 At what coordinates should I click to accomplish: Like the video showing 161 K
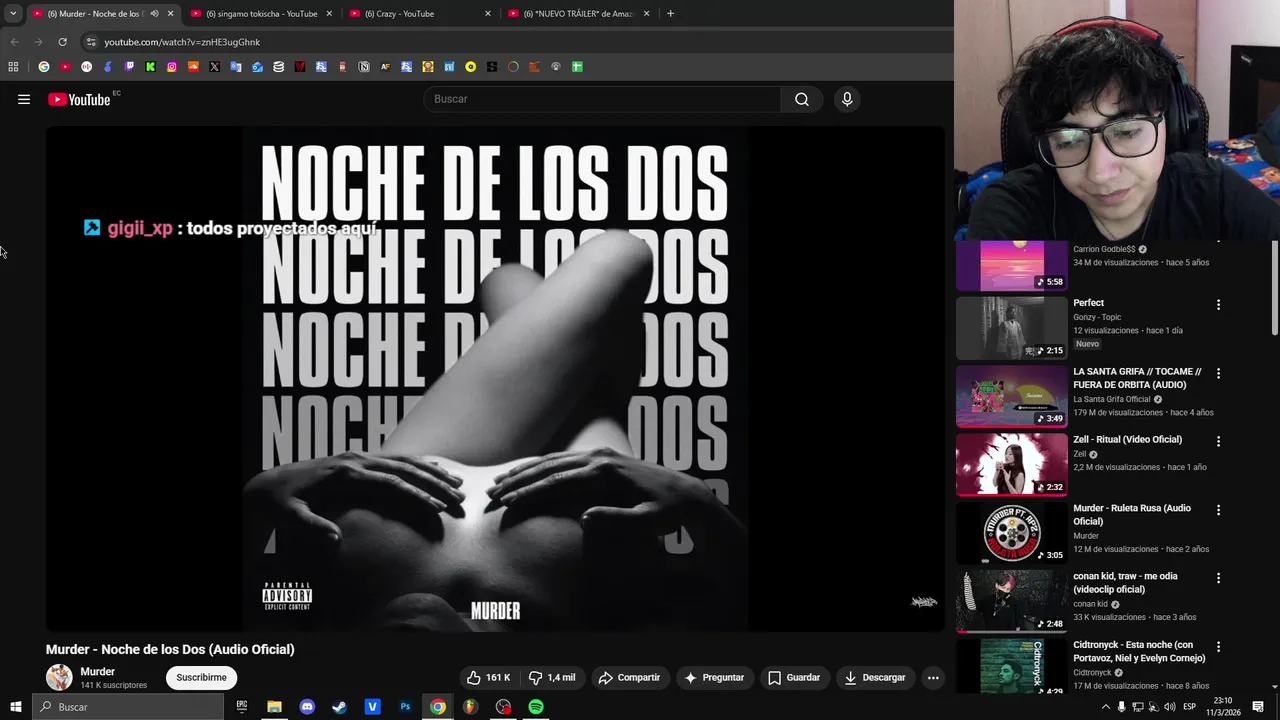[488, 677]
